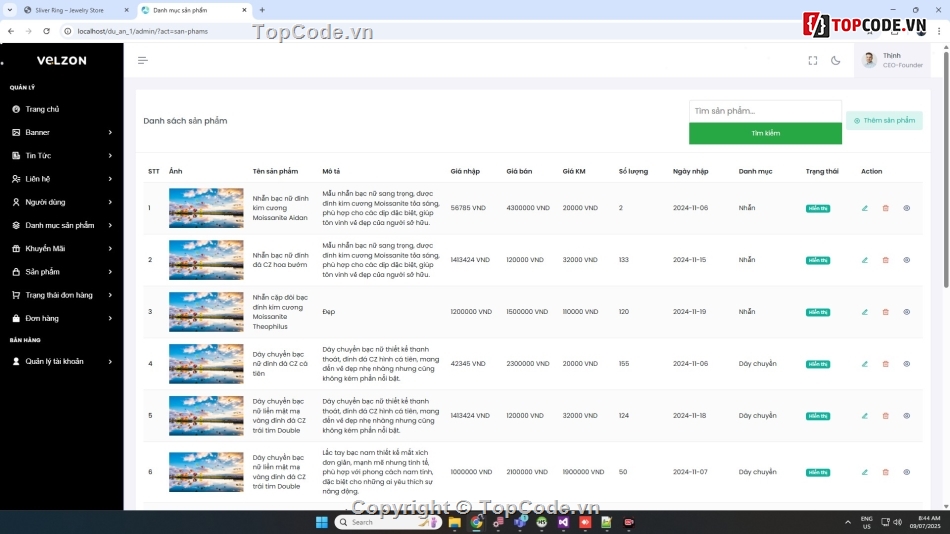Expand Trạng thái đơn hàng chevron
Viewport: 950px width, 534px height.
pyautogui.click(x=110, y=295)
